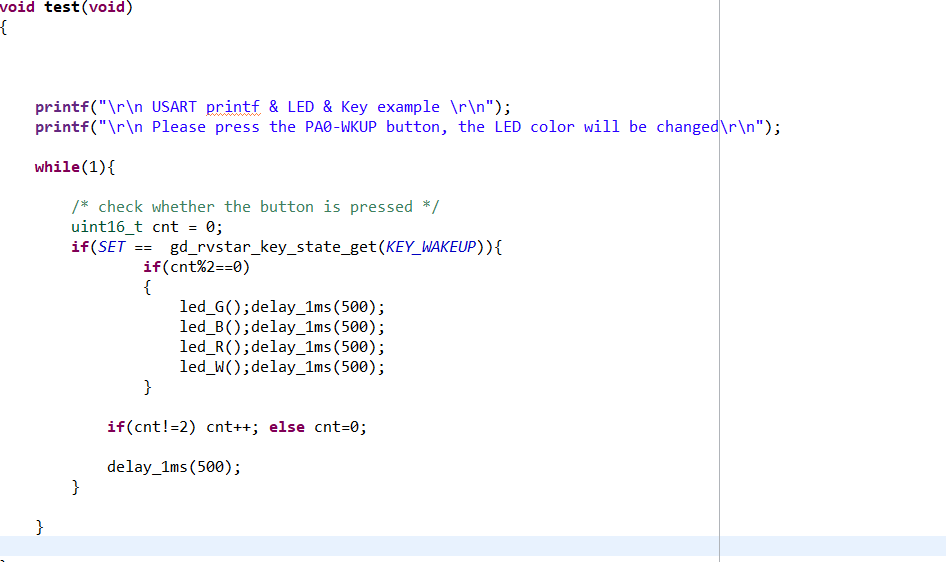This screenshot has width=946, height=562.
Task: Click the uint16_t type keyword
Action: 107,227
